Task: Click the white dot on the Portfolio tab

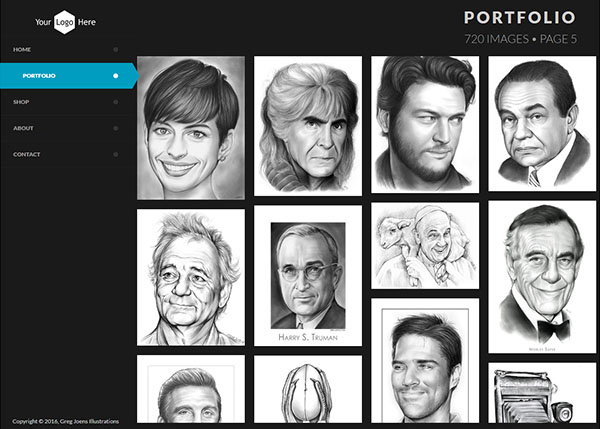Action: 116,76
